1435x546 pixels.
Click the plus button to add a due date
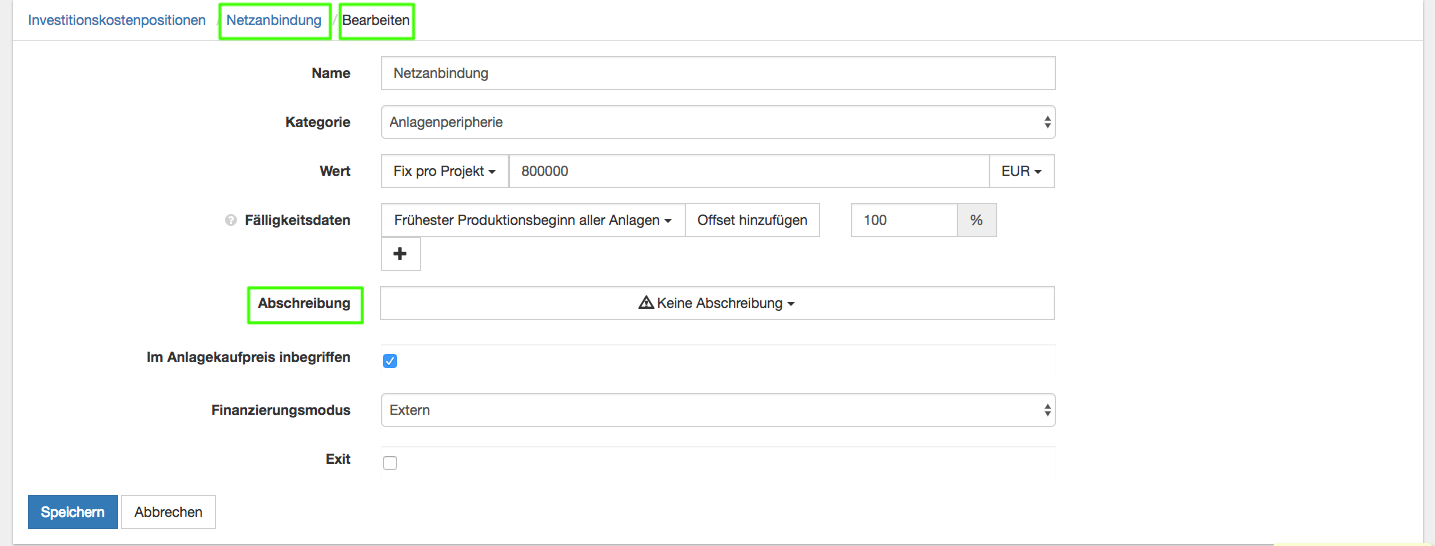pyautogui.click(x=400, y=254)
